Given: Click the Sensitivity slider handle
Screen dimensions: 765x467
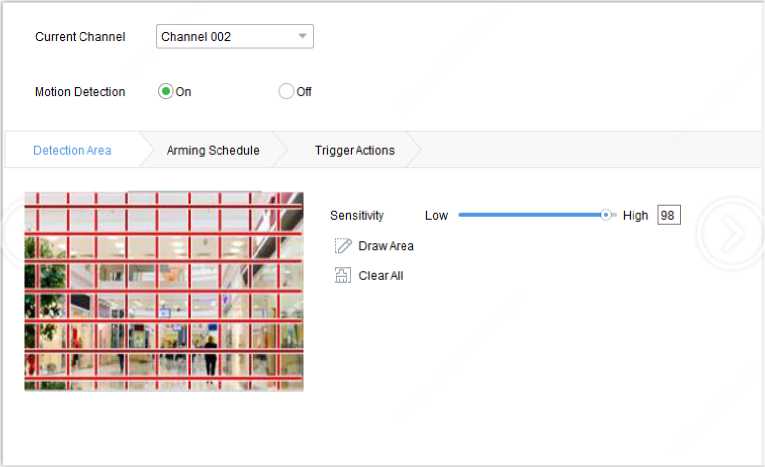Looking at the screenshot, I should 607,215.
